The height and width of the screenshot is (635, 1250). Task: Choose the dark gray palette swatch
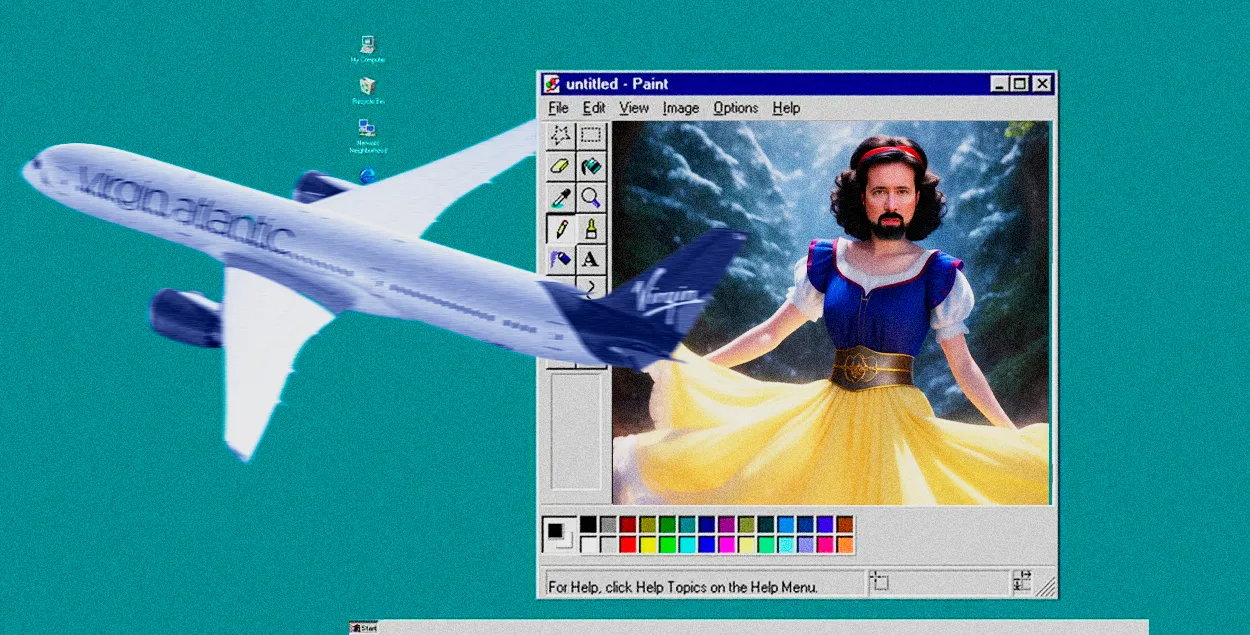tap(608, 524)
